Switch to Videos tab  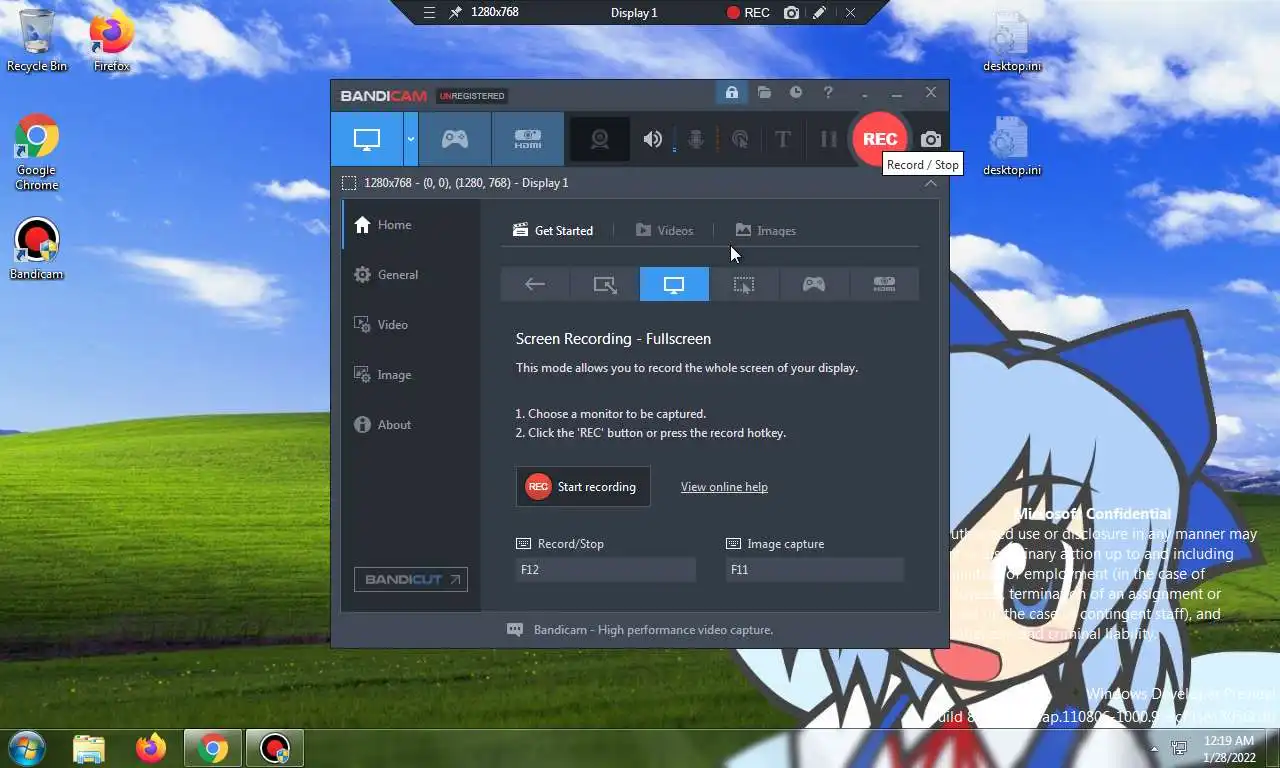click(x=664, y=231)
